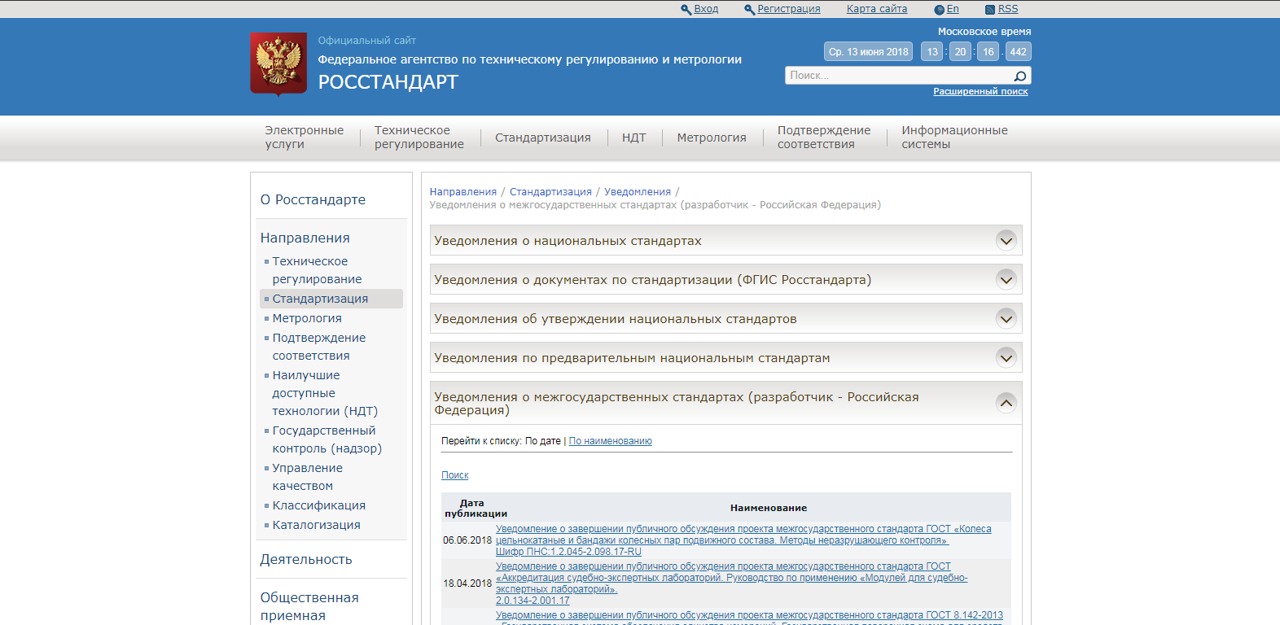Click the key icon next to Вход
The image size is (1280, 625).
pos(686,9)
